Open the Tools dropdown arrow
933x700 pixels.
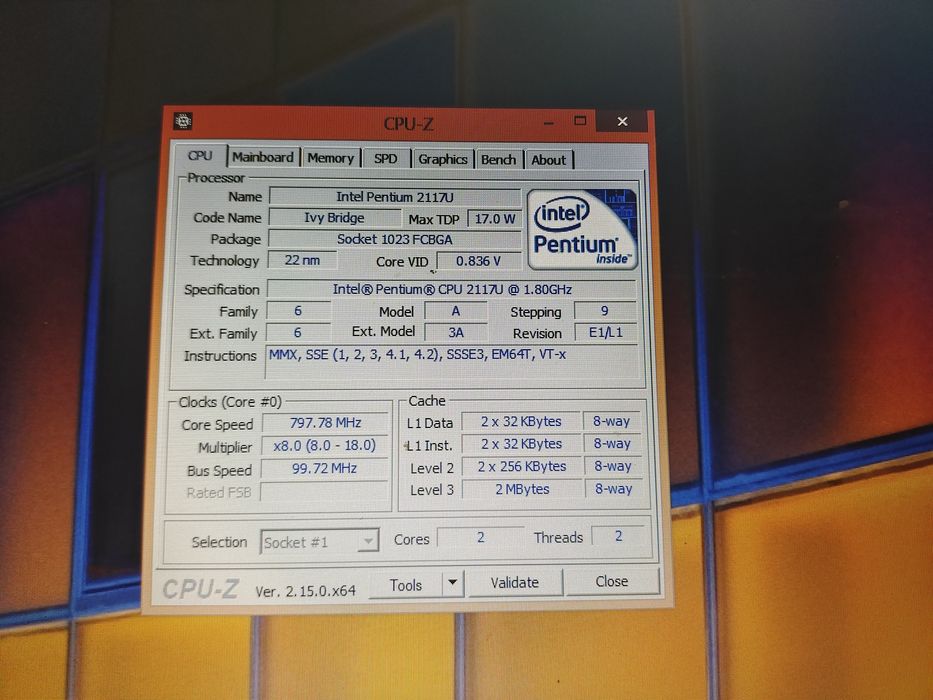[x=453, y=583]
